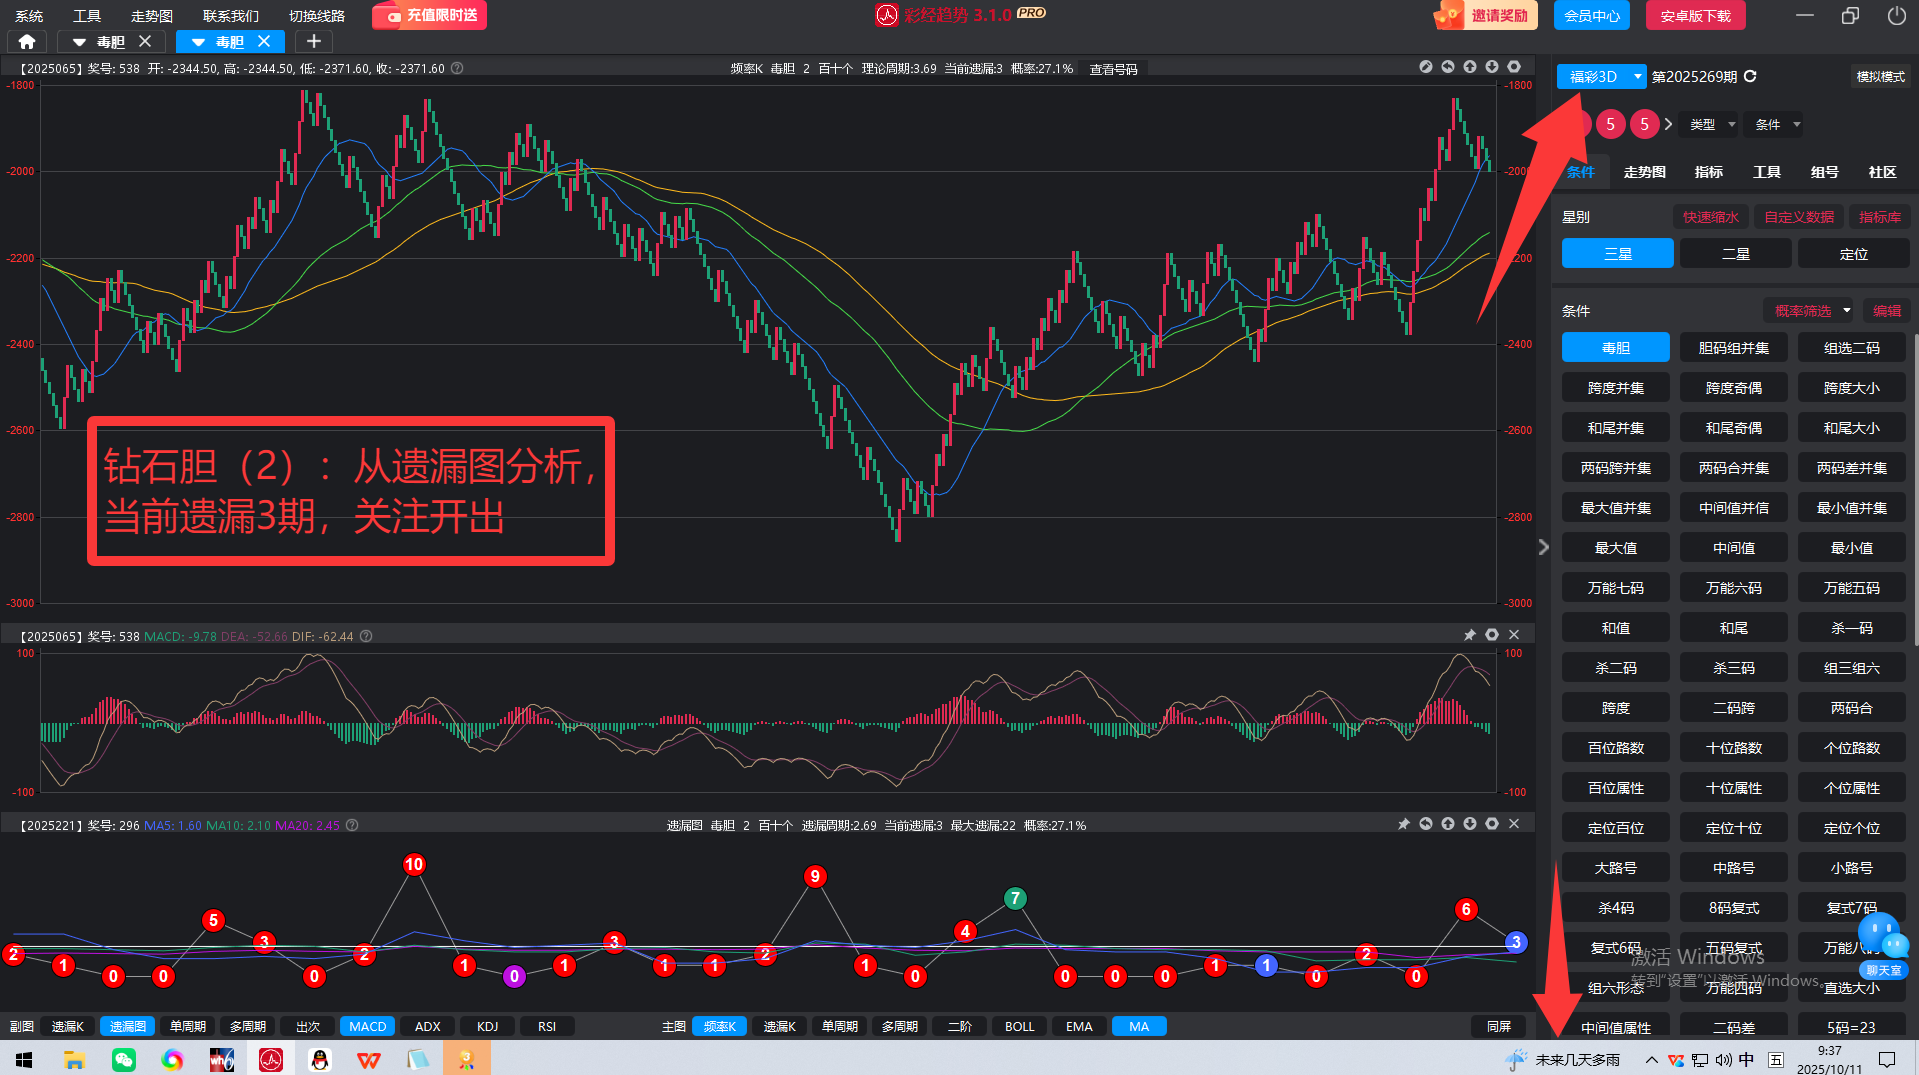1919x1075 pixels.
Task: Click the pencil edit icon above main chart
Action: coord(1426,67)
